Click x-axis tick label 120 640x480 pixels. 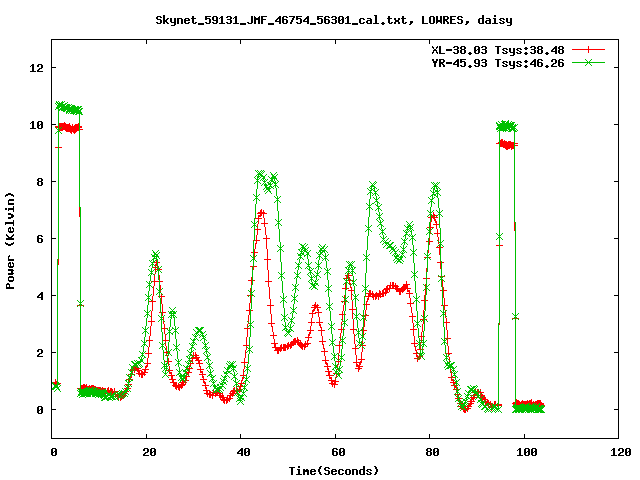click(621, 452)
